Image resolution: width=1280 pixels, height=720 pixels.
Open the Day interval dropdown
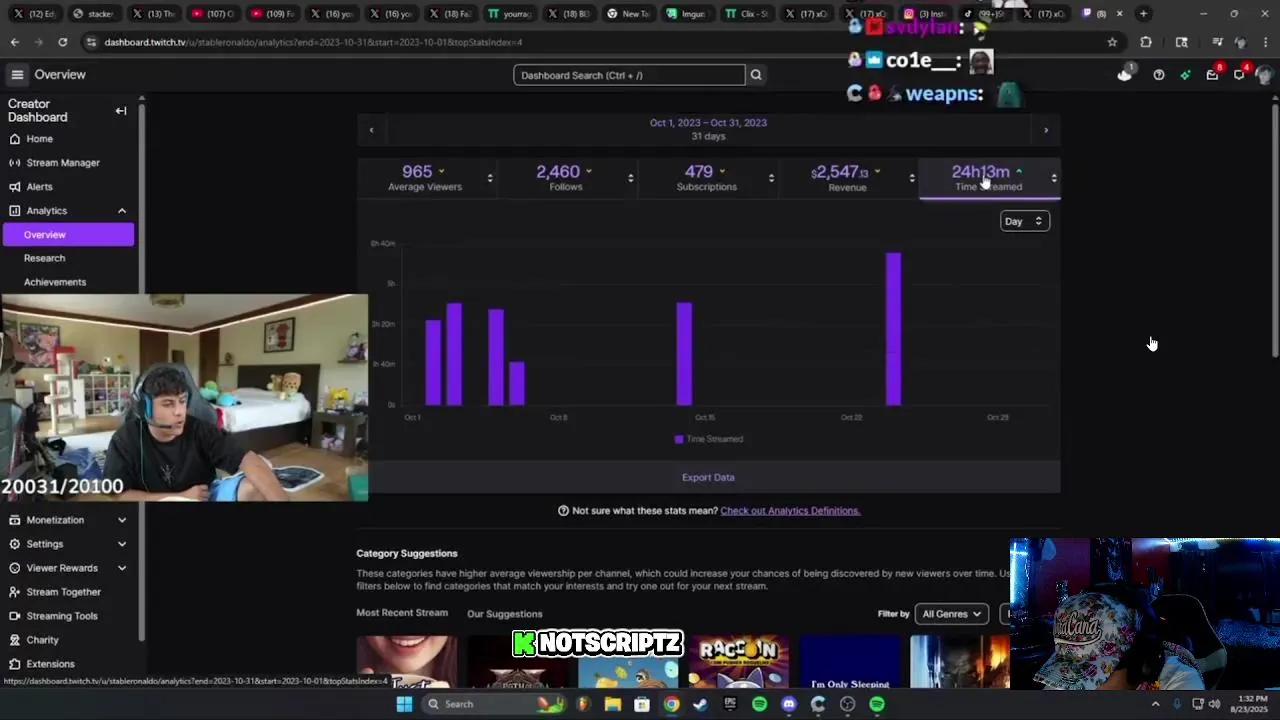pyautogui.click(x=1024, y=221)
